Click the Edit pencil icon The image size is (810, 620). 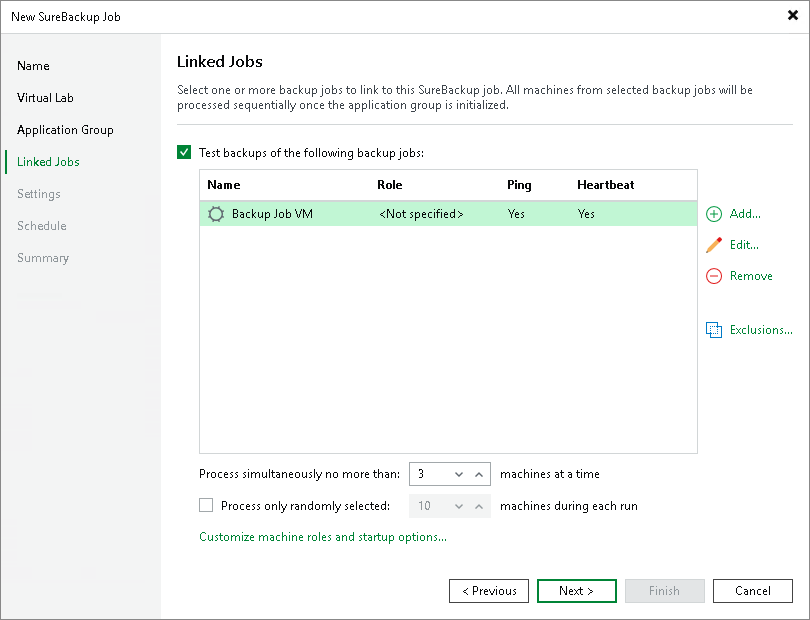tap(713, 244)
